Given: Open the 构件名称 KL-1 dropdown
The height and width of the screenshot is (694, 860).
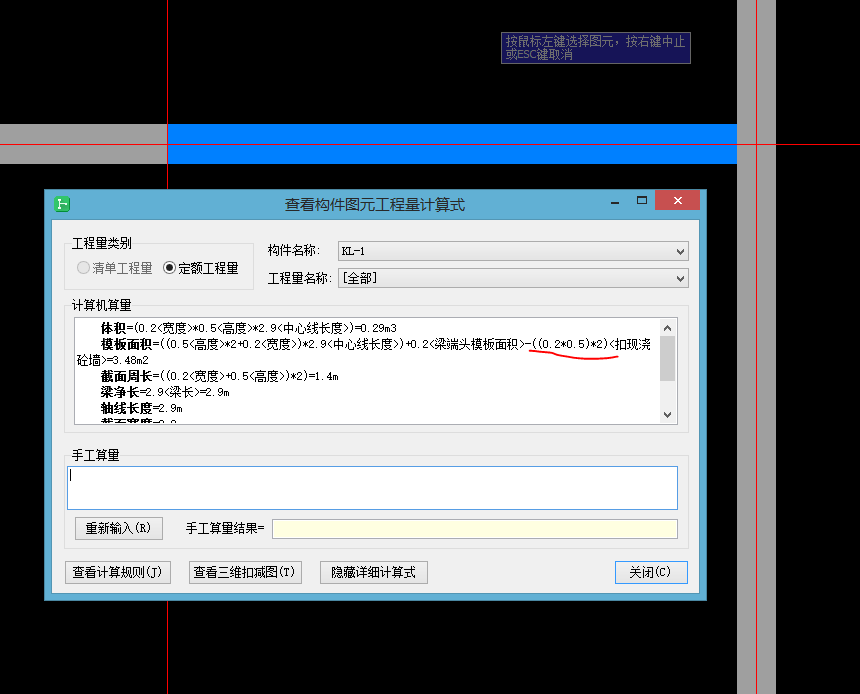Looking at the screenshot, I should click(x=513, y=251).
